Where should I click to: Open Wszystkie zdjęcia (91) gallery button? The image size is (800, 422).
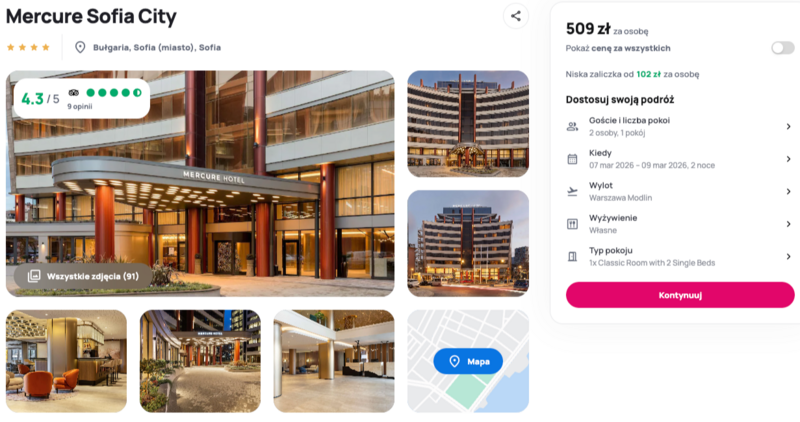click(x=83, y=276)
